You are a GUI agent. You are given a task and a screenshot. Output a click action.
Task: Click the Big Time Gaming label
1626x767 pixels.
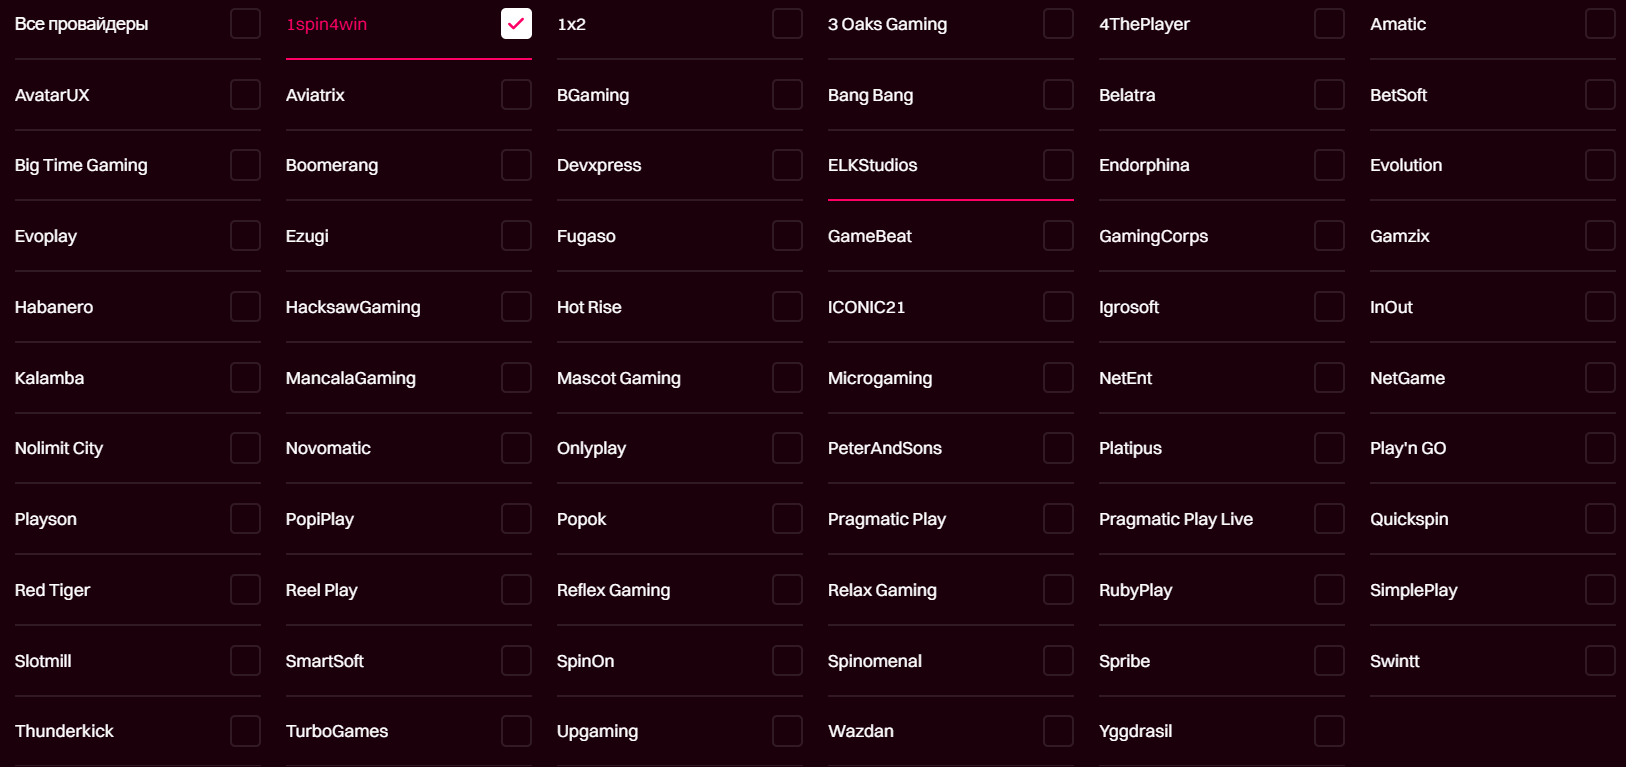coord(81,165)
